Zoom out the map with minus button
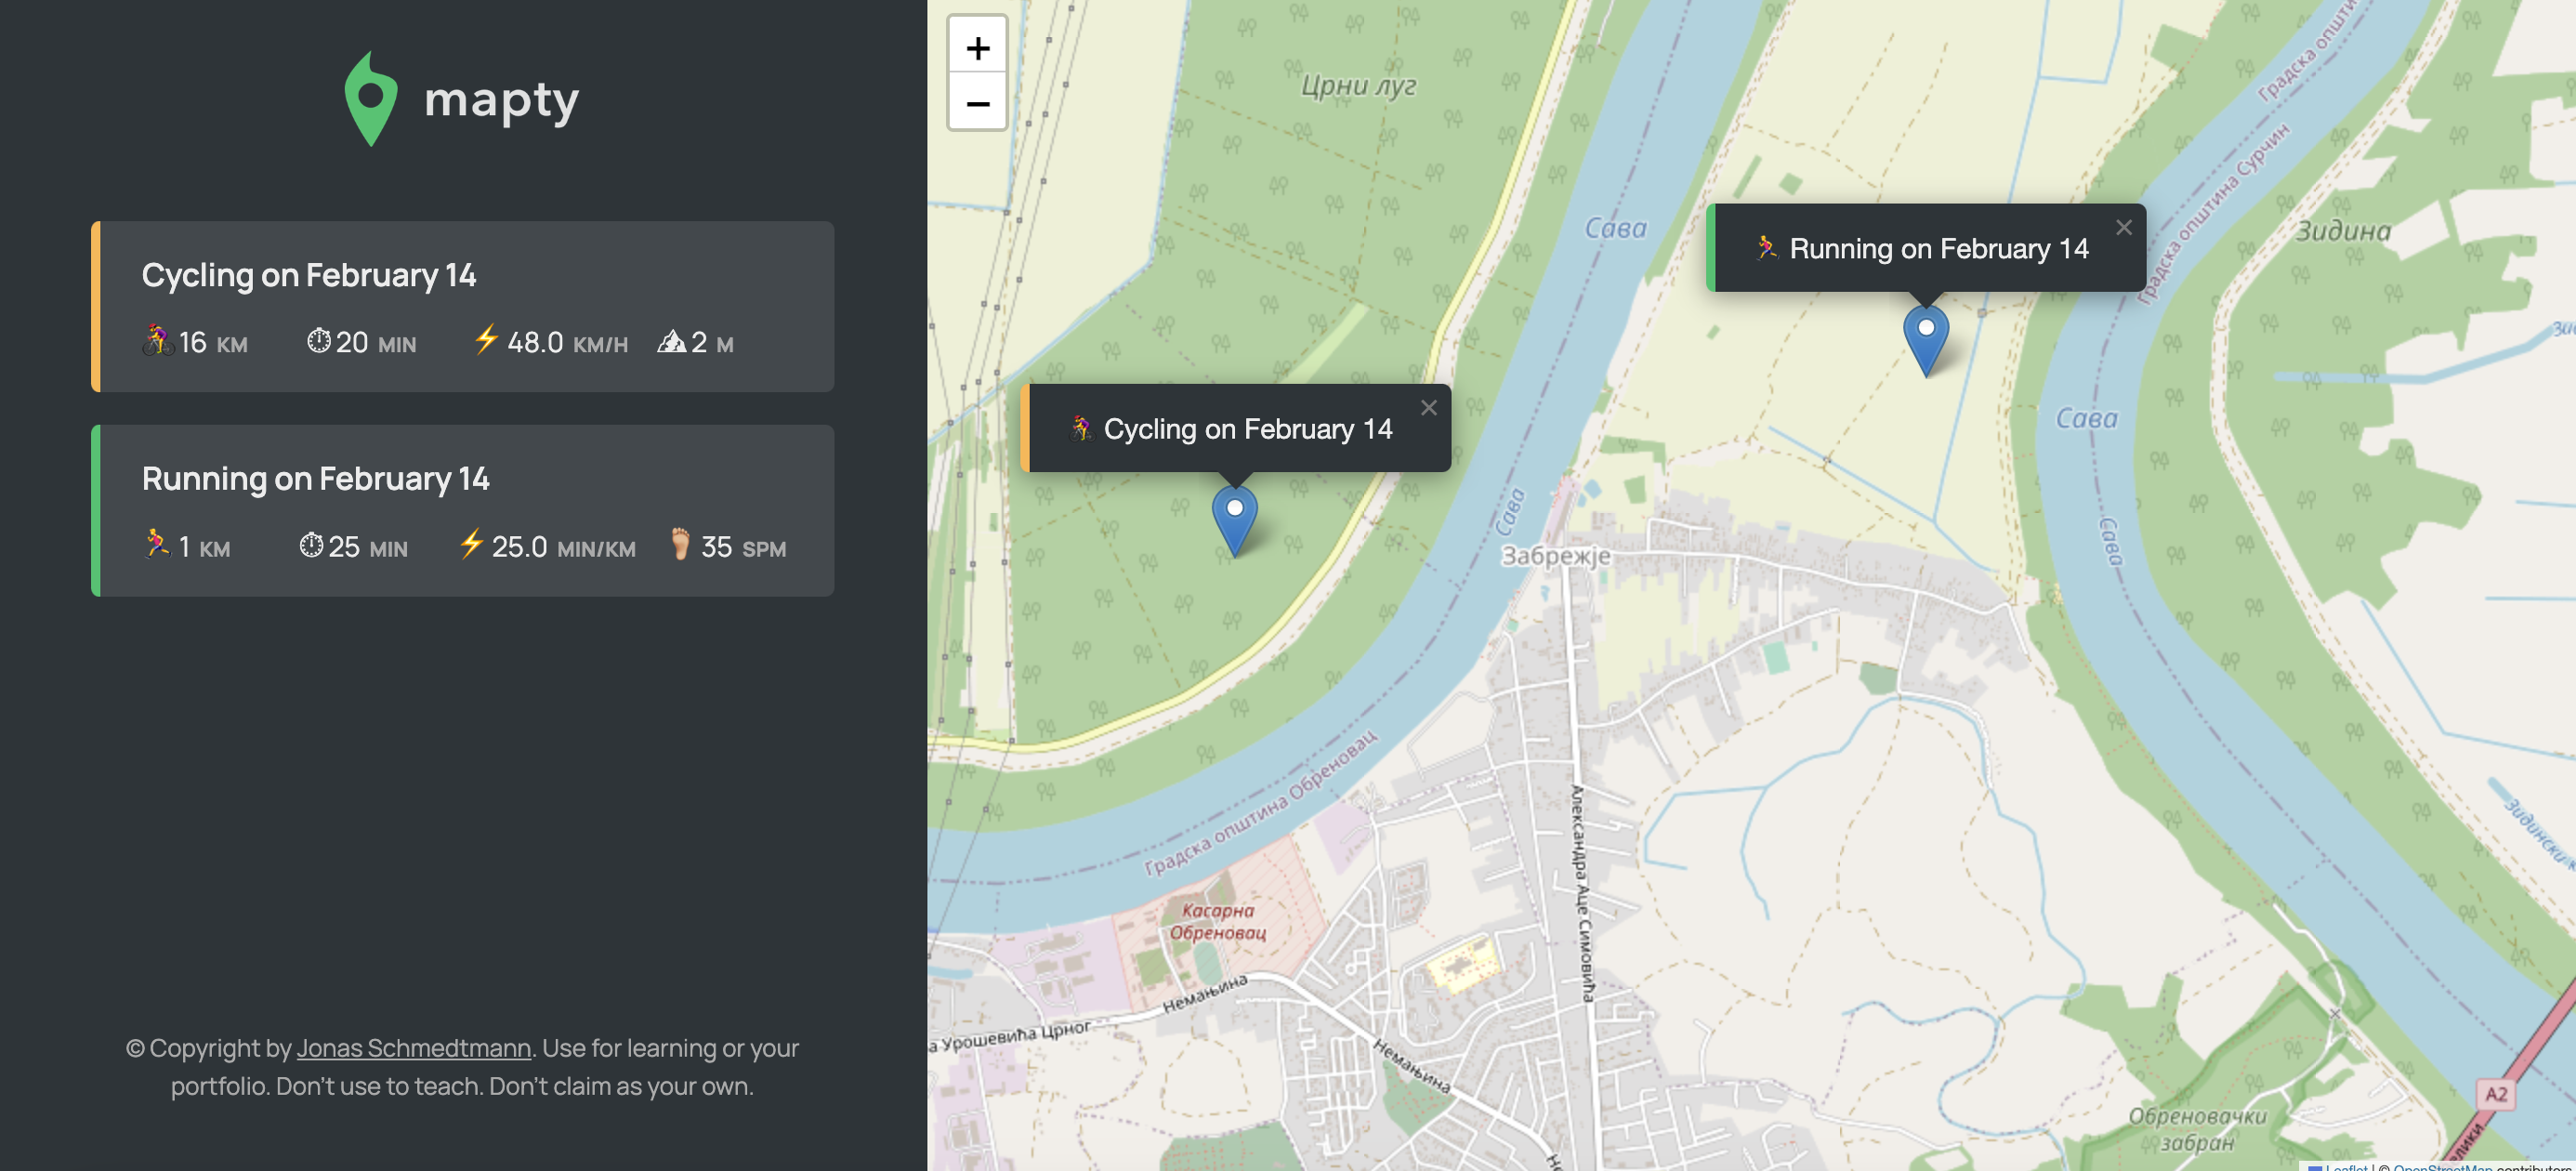The height and width of the screenshot is (1171, 2576). pyautogui.click(x=977, y=102)
